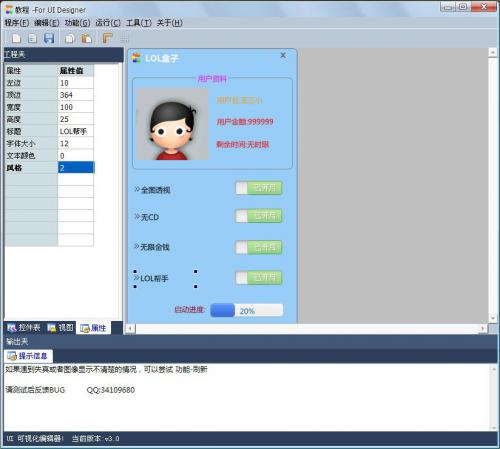Toggle the 全图透视 switch
Screen dimensions: 500x449
pyautogui.click(x=259, y=188)
